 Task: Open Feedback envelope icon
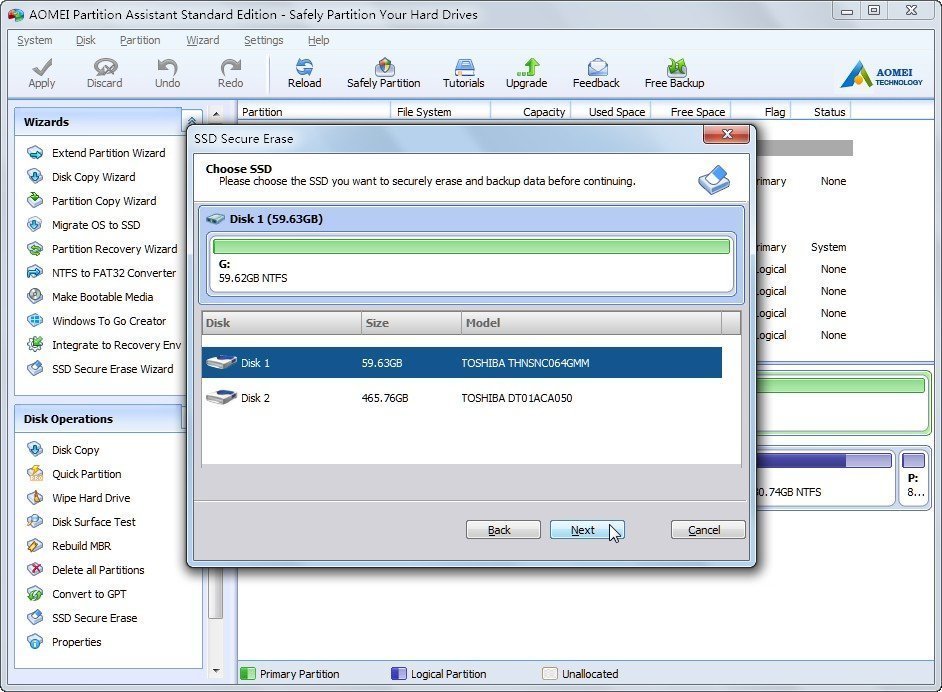(x=597, y=67)
